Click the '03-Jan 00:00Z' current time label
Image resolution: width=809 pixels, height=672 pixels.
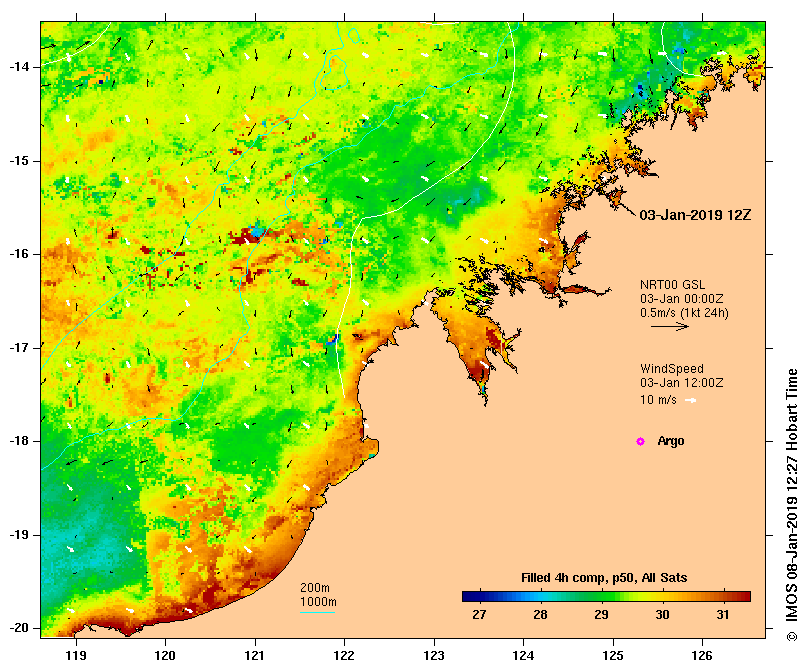click(682, 299)
